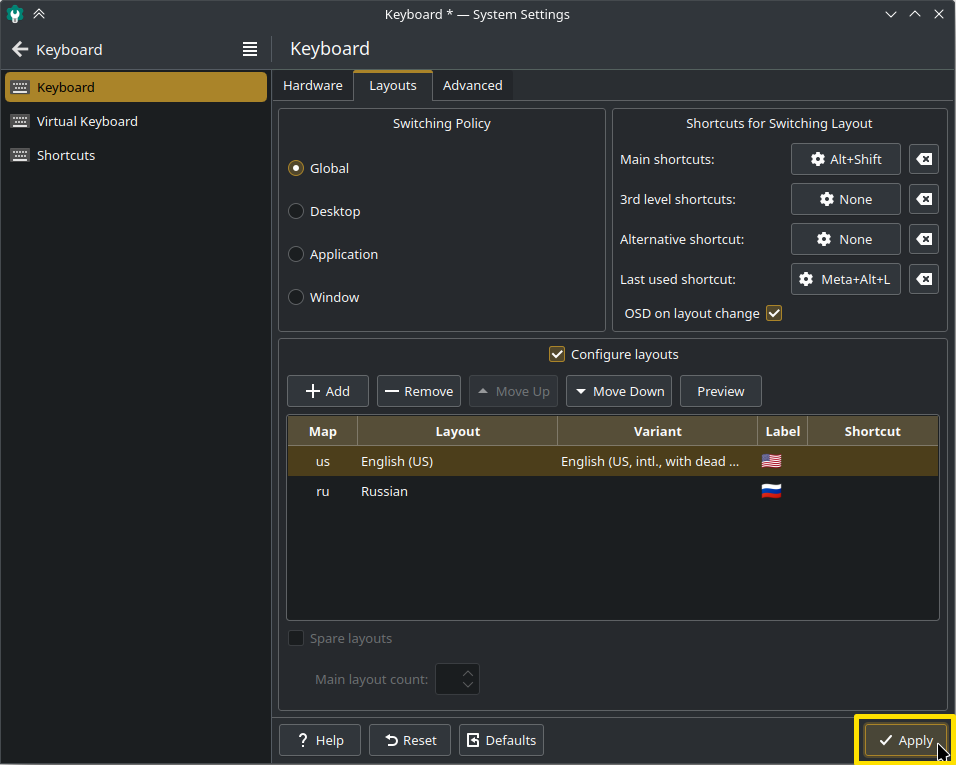
Task: Switch to the Hardware tab
Action: click(x=313, y=86)
